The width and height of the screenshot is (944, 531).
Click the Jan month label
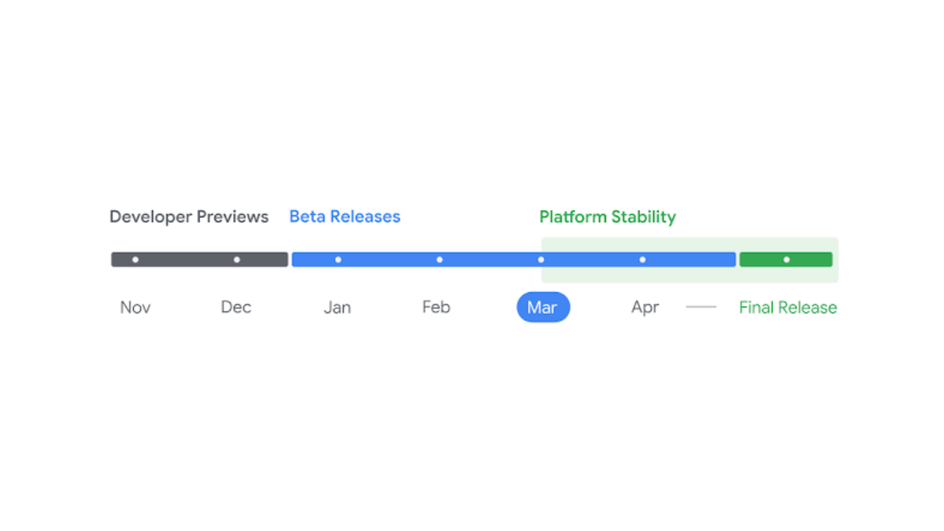337,308
